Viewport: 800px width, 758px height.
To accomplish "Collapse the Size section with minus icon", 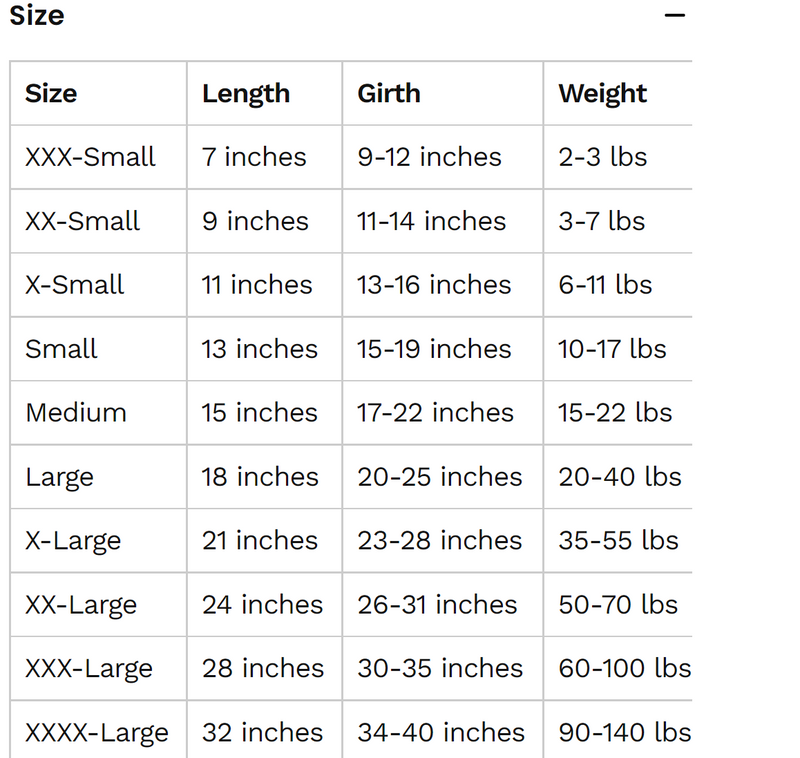I will point(674,15).
